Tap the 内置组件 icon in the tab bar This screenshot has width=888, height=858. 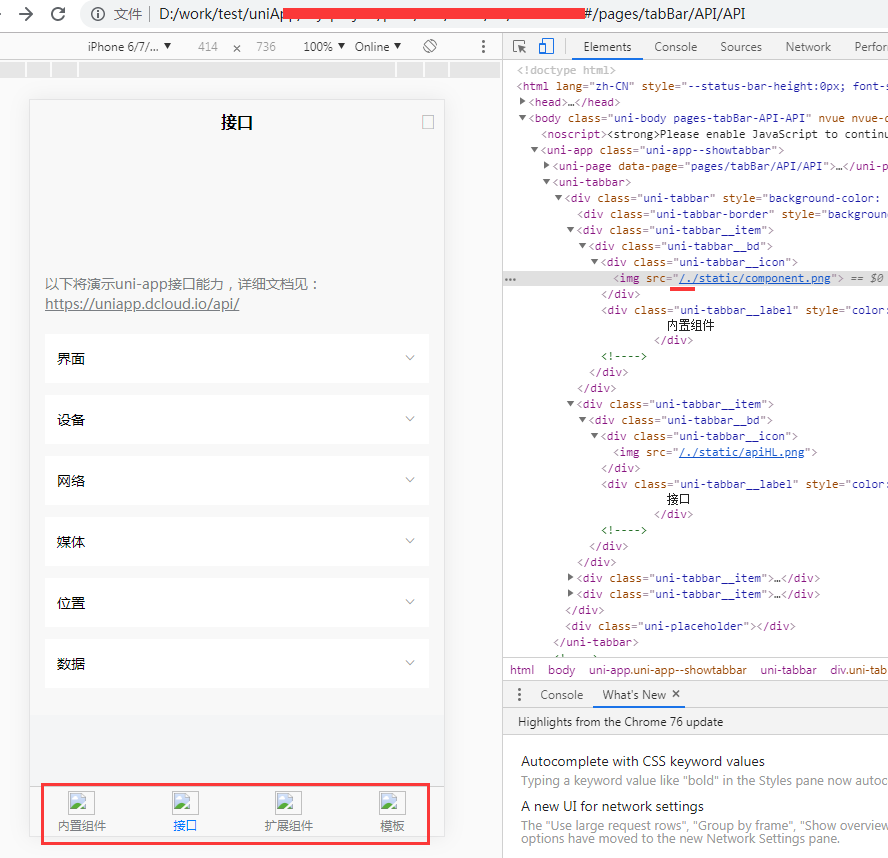click(x=80, y=802)
